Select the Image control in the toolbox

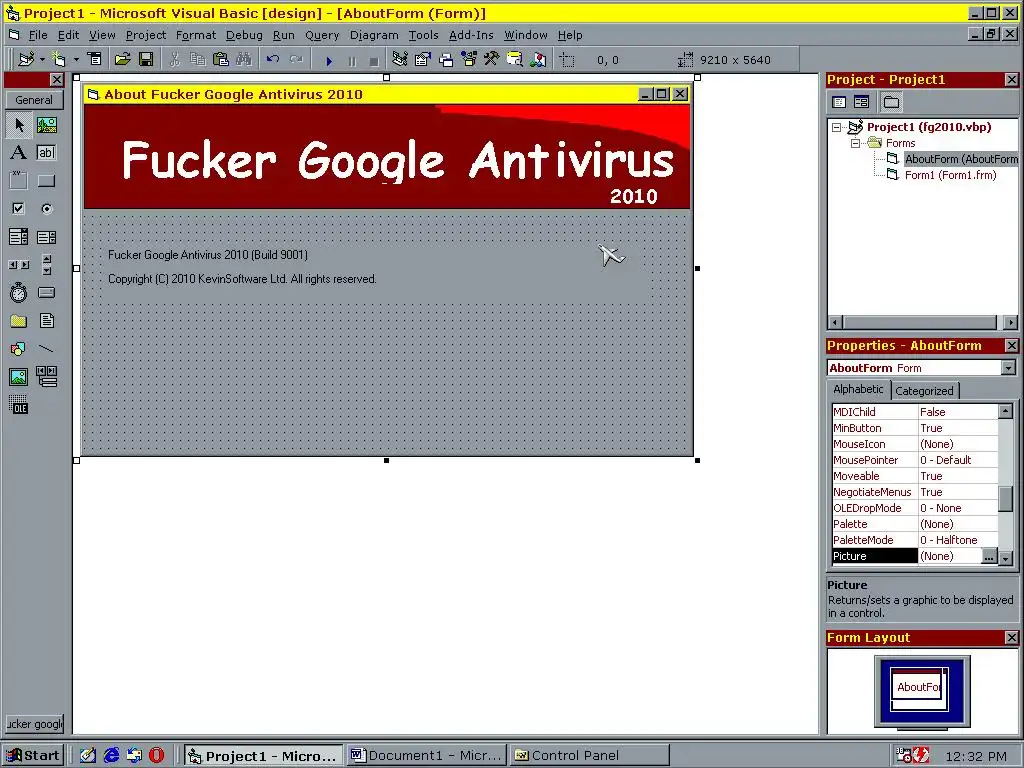[19, 377]
